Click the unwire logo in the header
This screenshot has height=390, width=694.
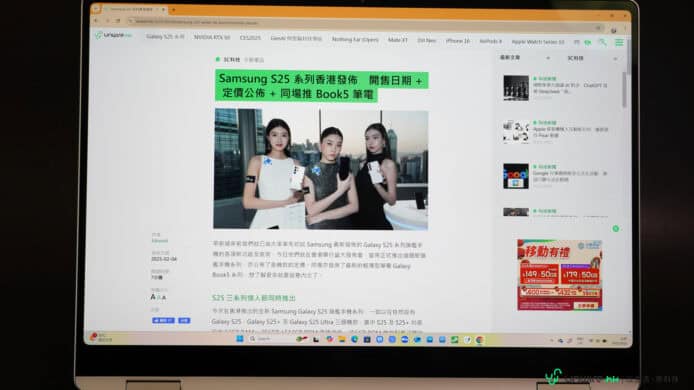tap(114, 35)
